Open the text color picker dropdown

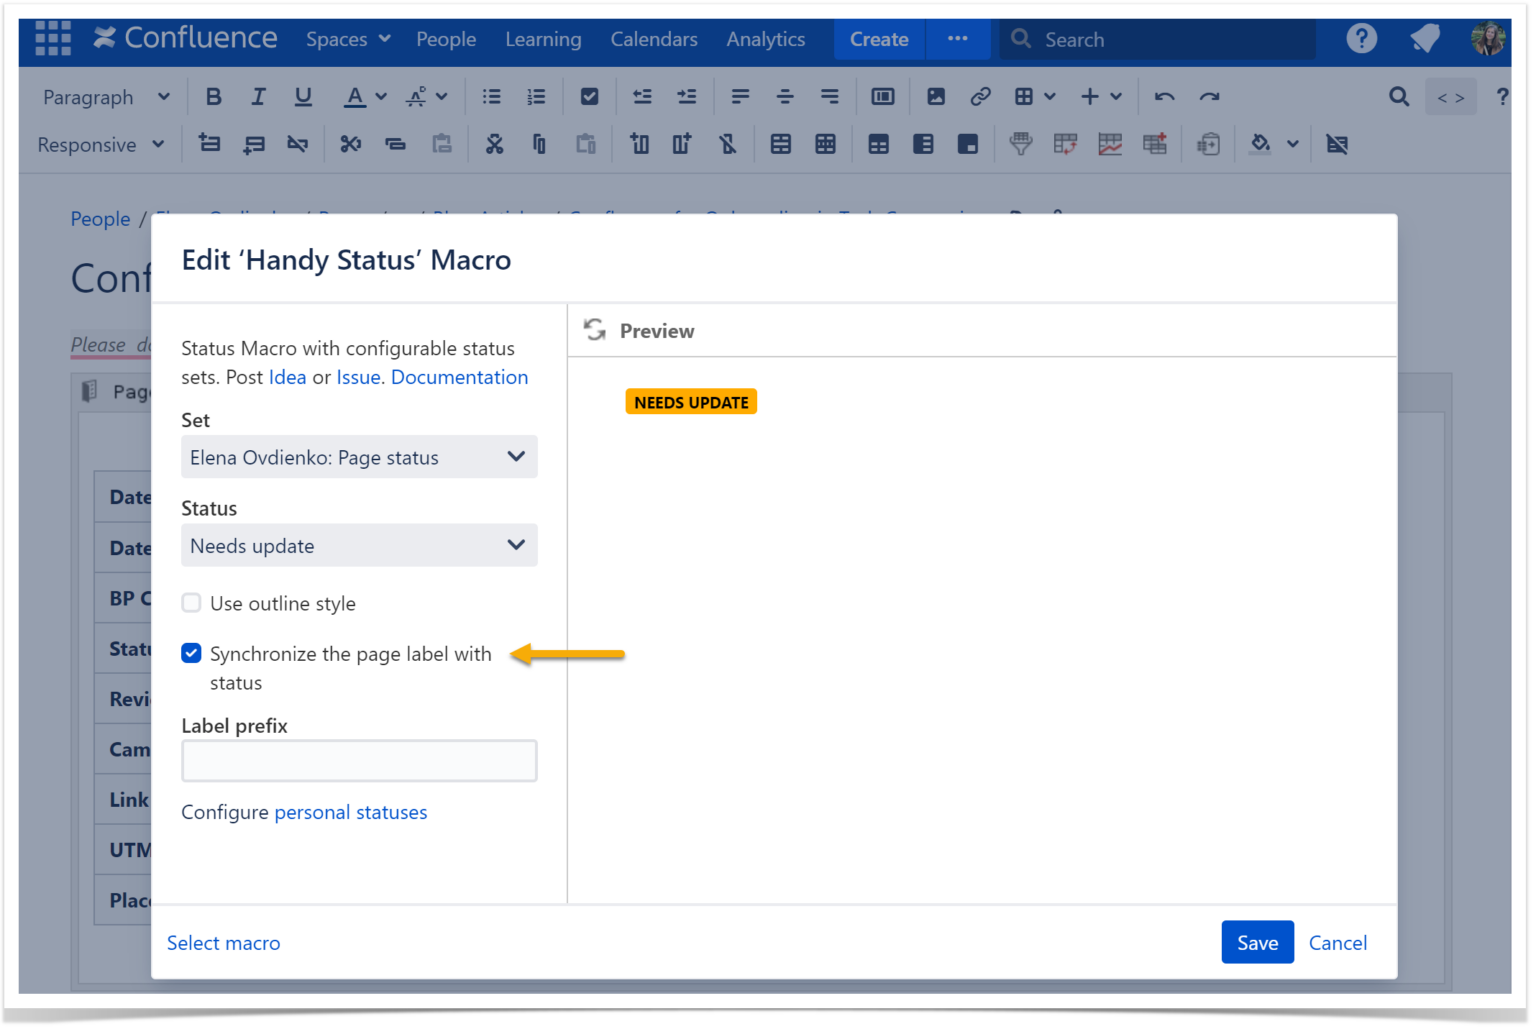click(380, 96)
